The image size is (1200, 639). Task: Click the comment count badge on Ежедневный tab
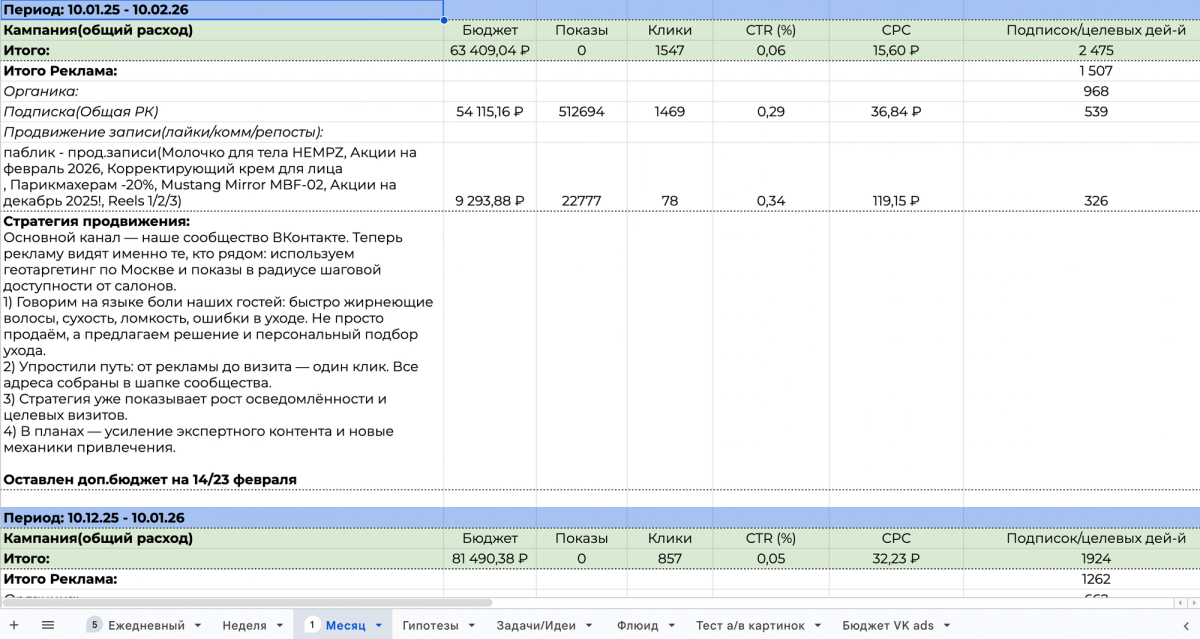[95, 625]
